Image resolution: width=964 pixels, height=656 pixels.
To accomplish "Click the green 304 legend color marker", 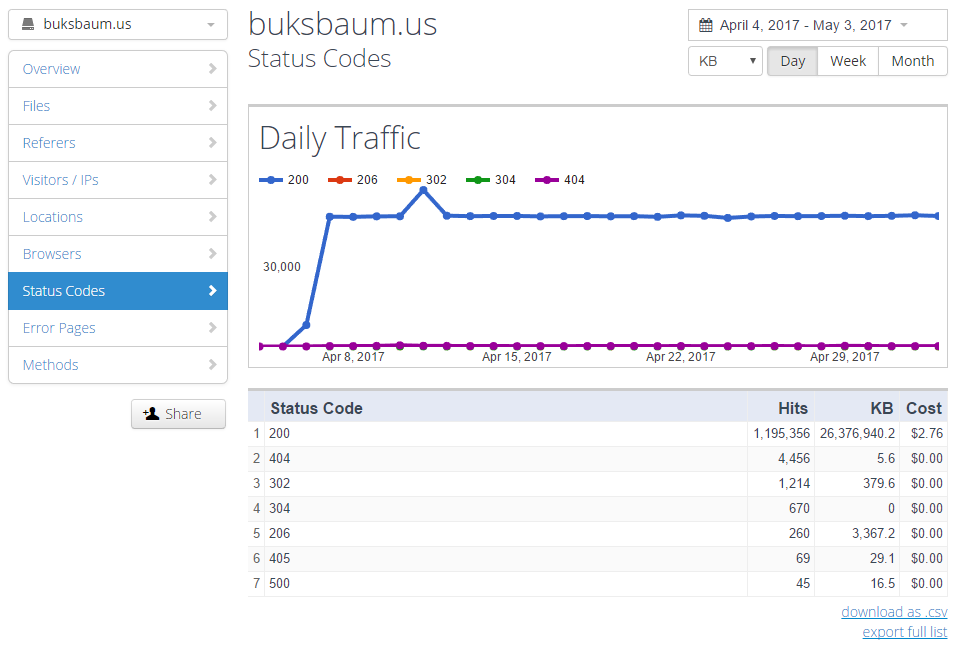I will [478, 180].
